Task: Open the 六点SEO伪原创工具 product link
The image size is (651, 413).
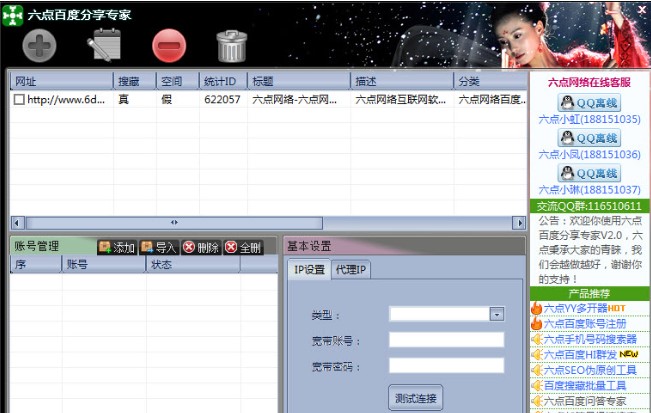Action: click(590, 370)
